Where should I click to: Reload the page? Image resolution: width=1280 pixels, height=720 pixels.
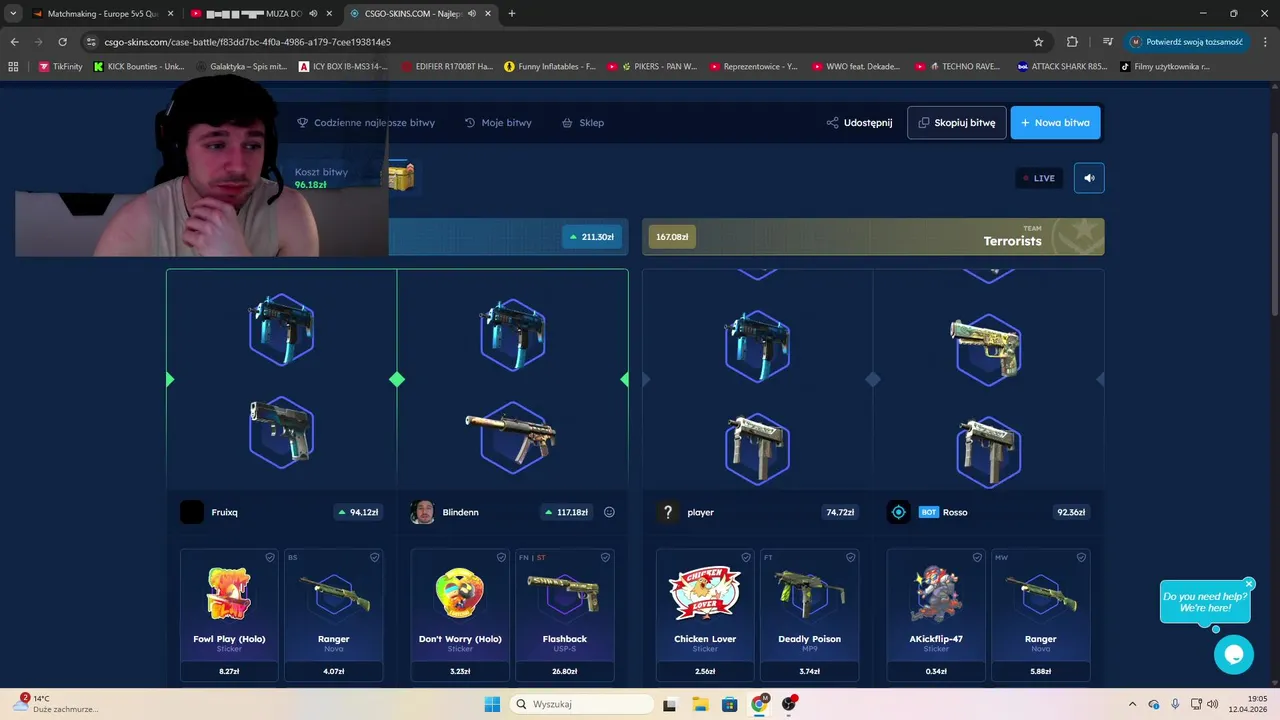point(63,42)
